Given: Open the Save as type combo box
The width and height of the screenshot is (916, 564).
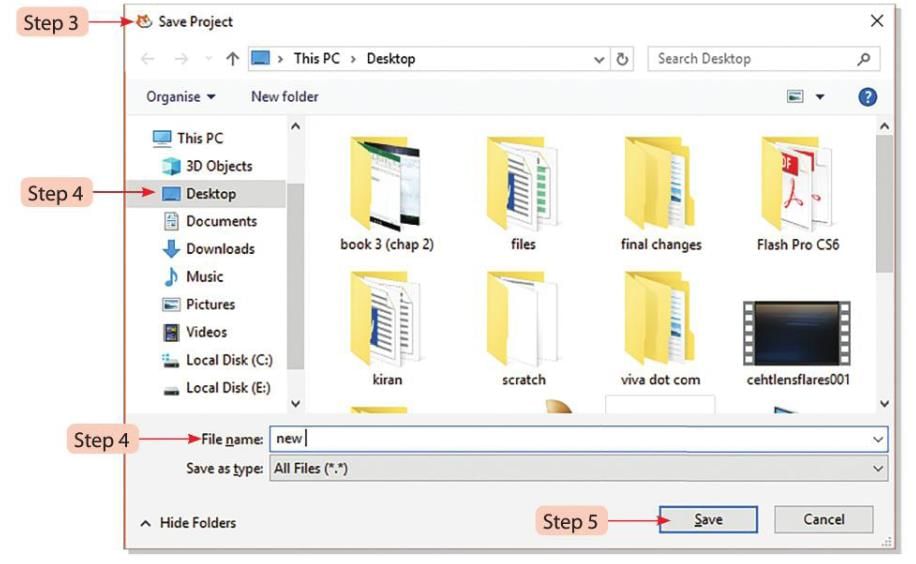Looking at the screenshot, I should [x=578, y=469].
